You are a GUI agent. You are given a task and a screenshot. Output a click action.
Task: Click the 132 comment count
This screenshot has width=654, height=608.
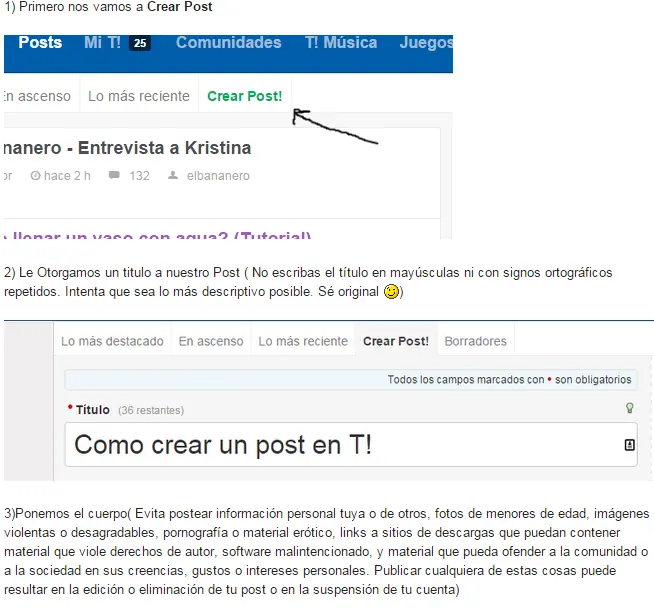tap(139, 176)
